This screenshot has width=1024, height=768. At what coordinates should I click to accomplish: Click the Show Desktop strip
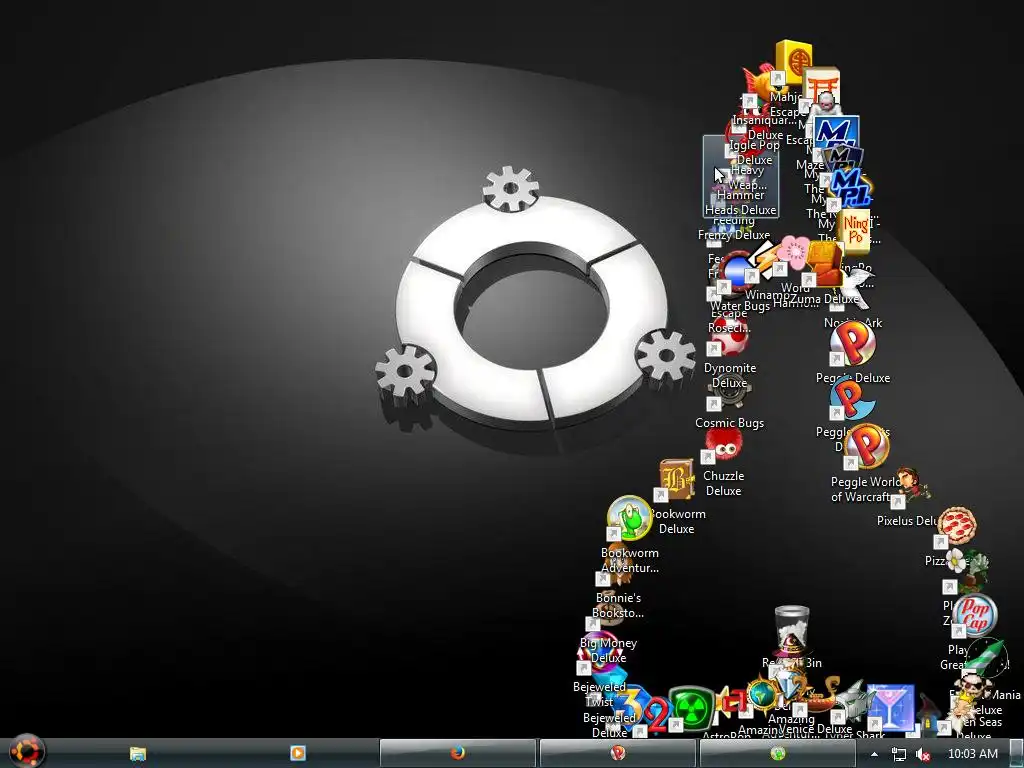coord(1016,754)
